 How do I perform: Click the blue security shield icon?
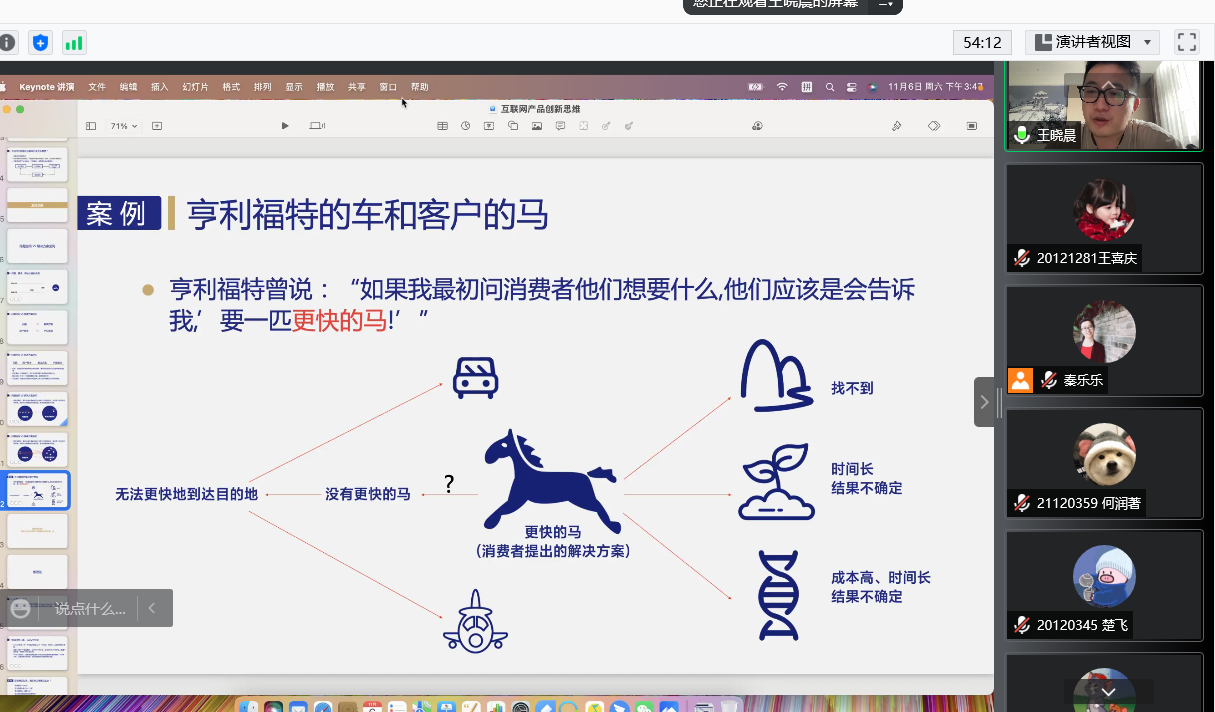tap(40, 42)
